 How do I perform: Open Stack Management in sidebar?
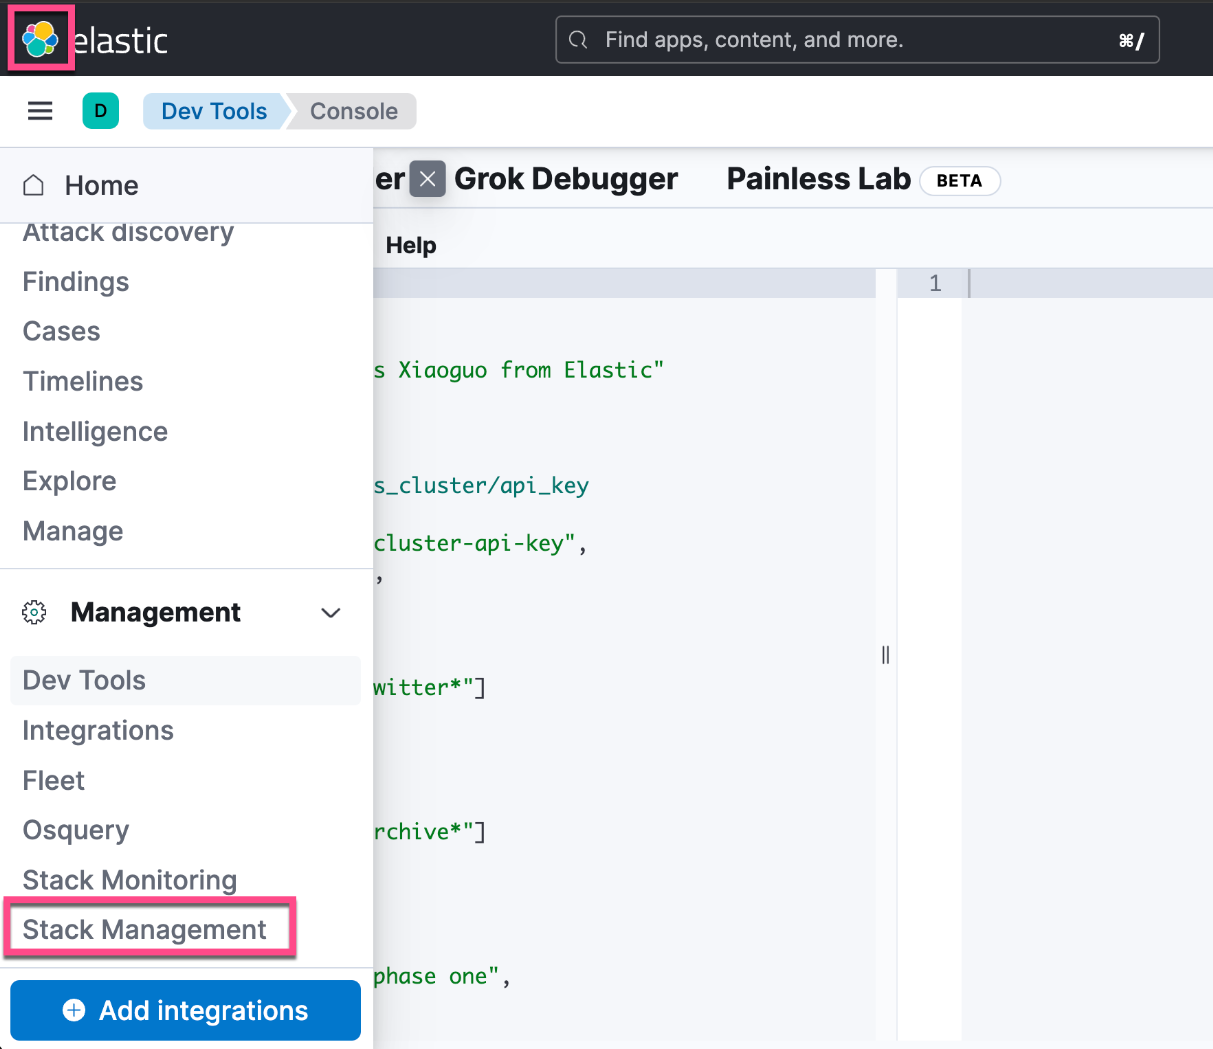click(x=145, y=930)
